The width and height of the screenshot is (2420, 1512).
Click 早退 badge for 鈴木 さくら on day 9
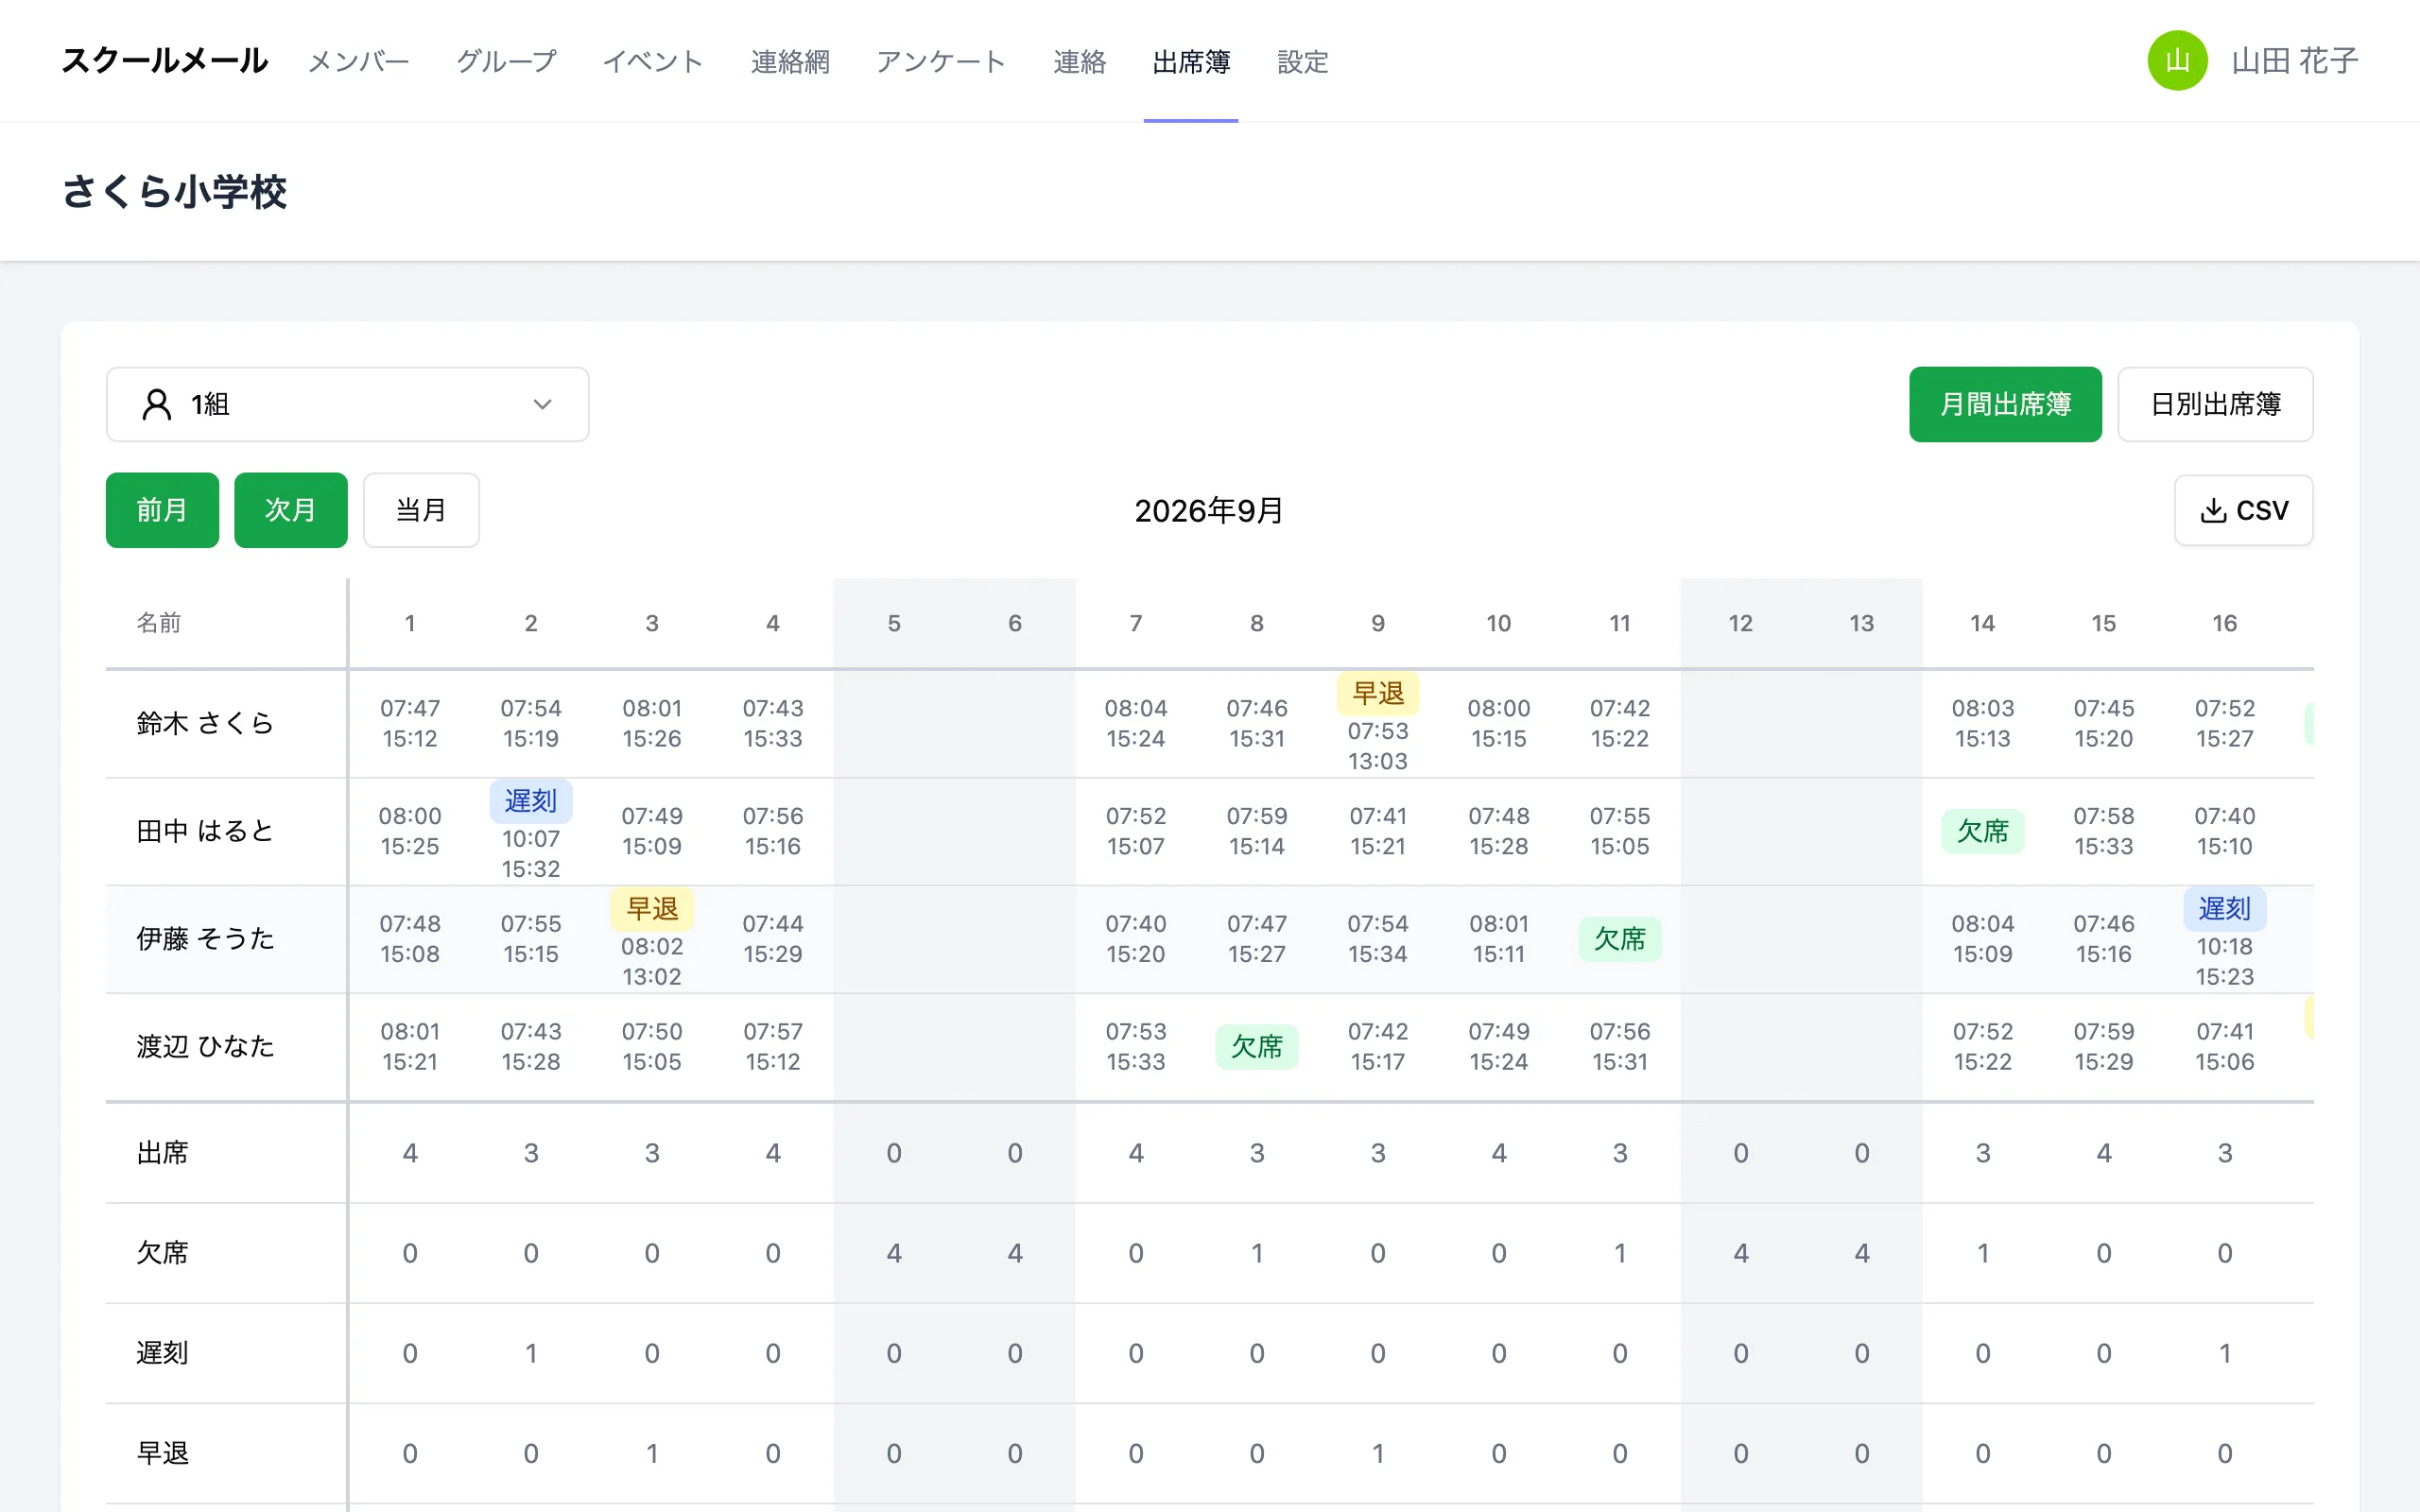[1378, 693]
